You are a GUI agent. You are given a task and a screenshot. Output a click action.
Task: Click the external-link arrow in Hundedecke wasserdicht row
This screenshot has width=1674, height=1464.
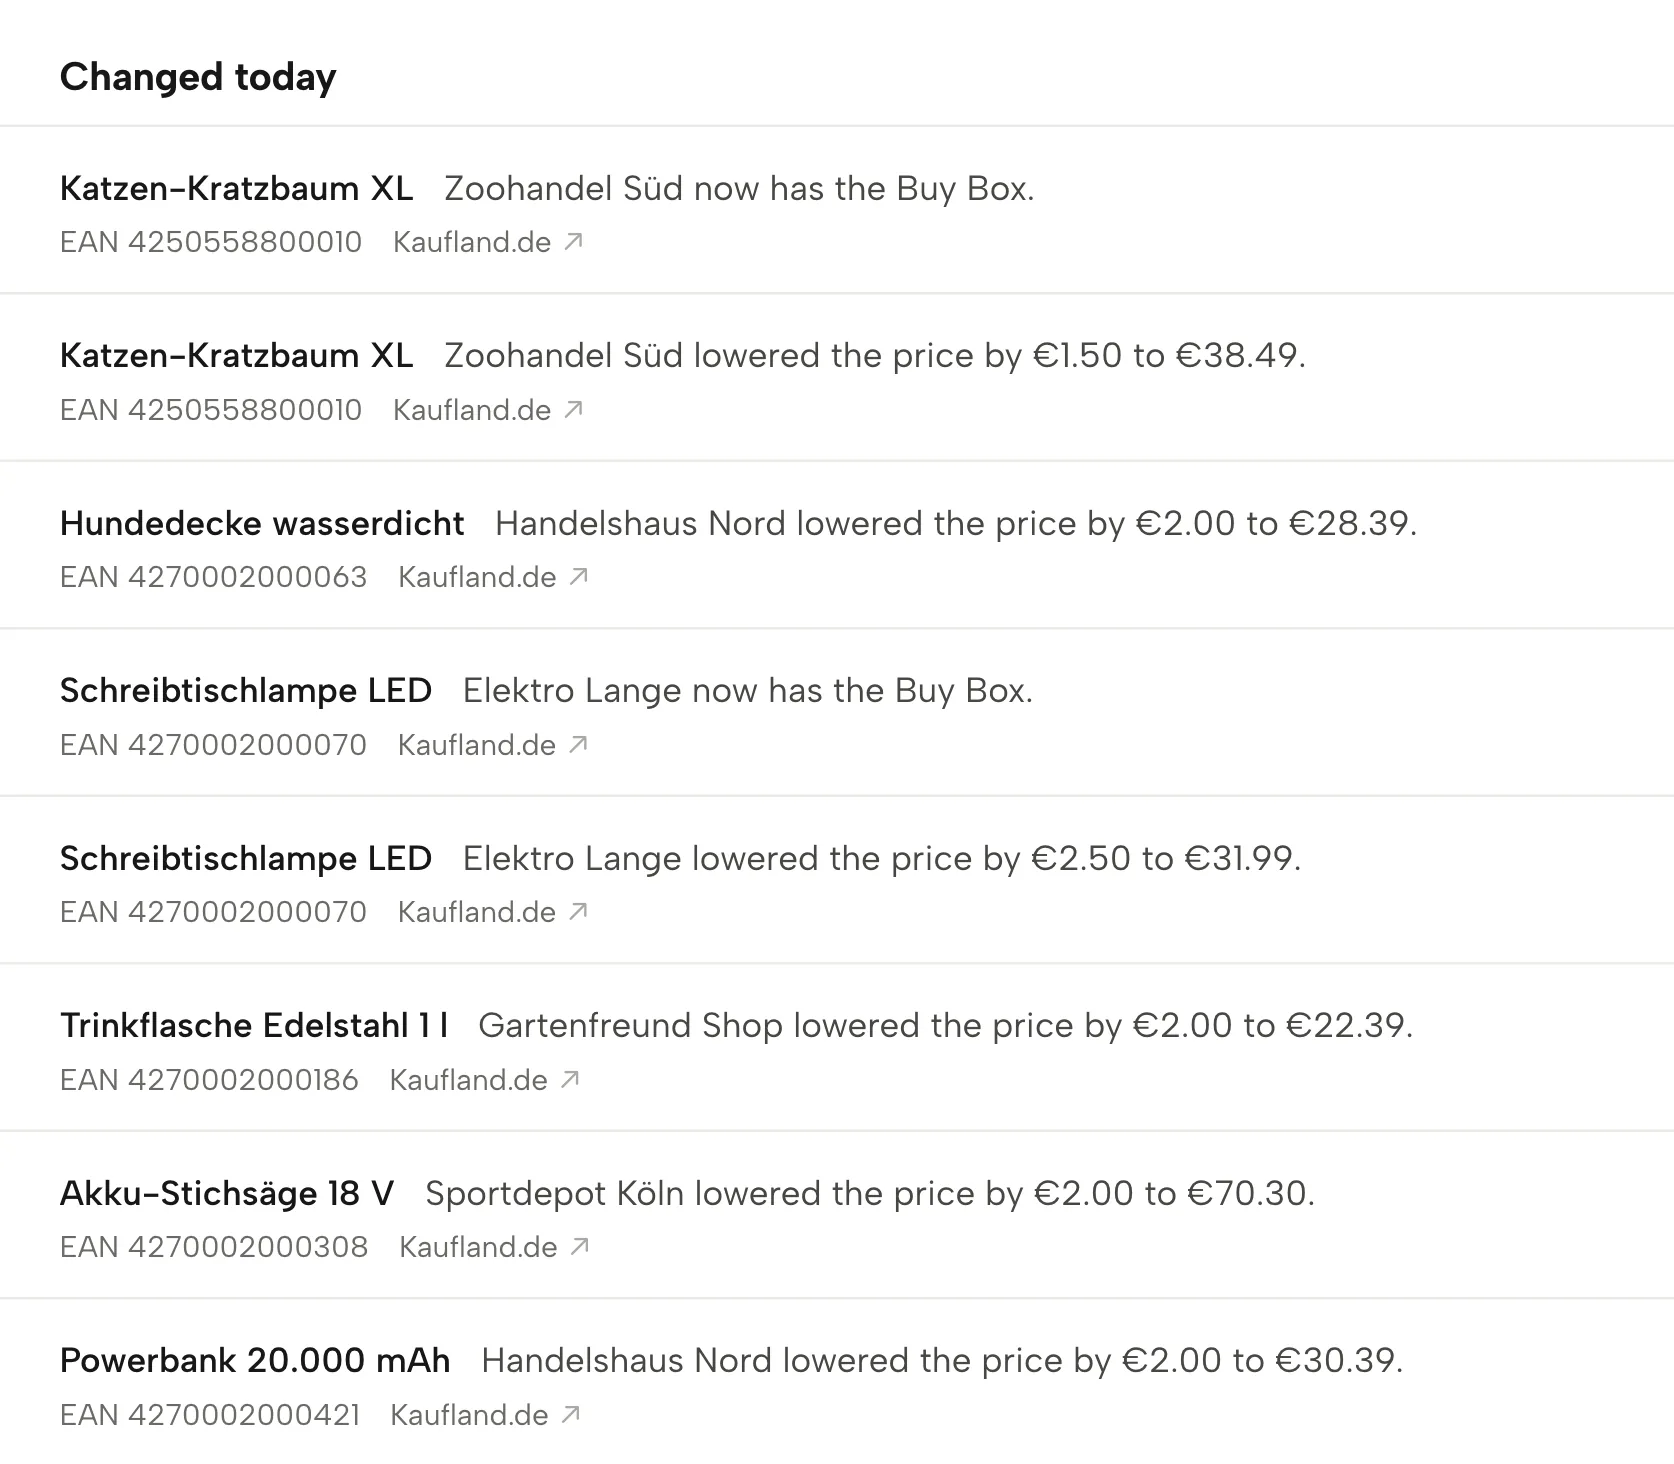[579, 577]
